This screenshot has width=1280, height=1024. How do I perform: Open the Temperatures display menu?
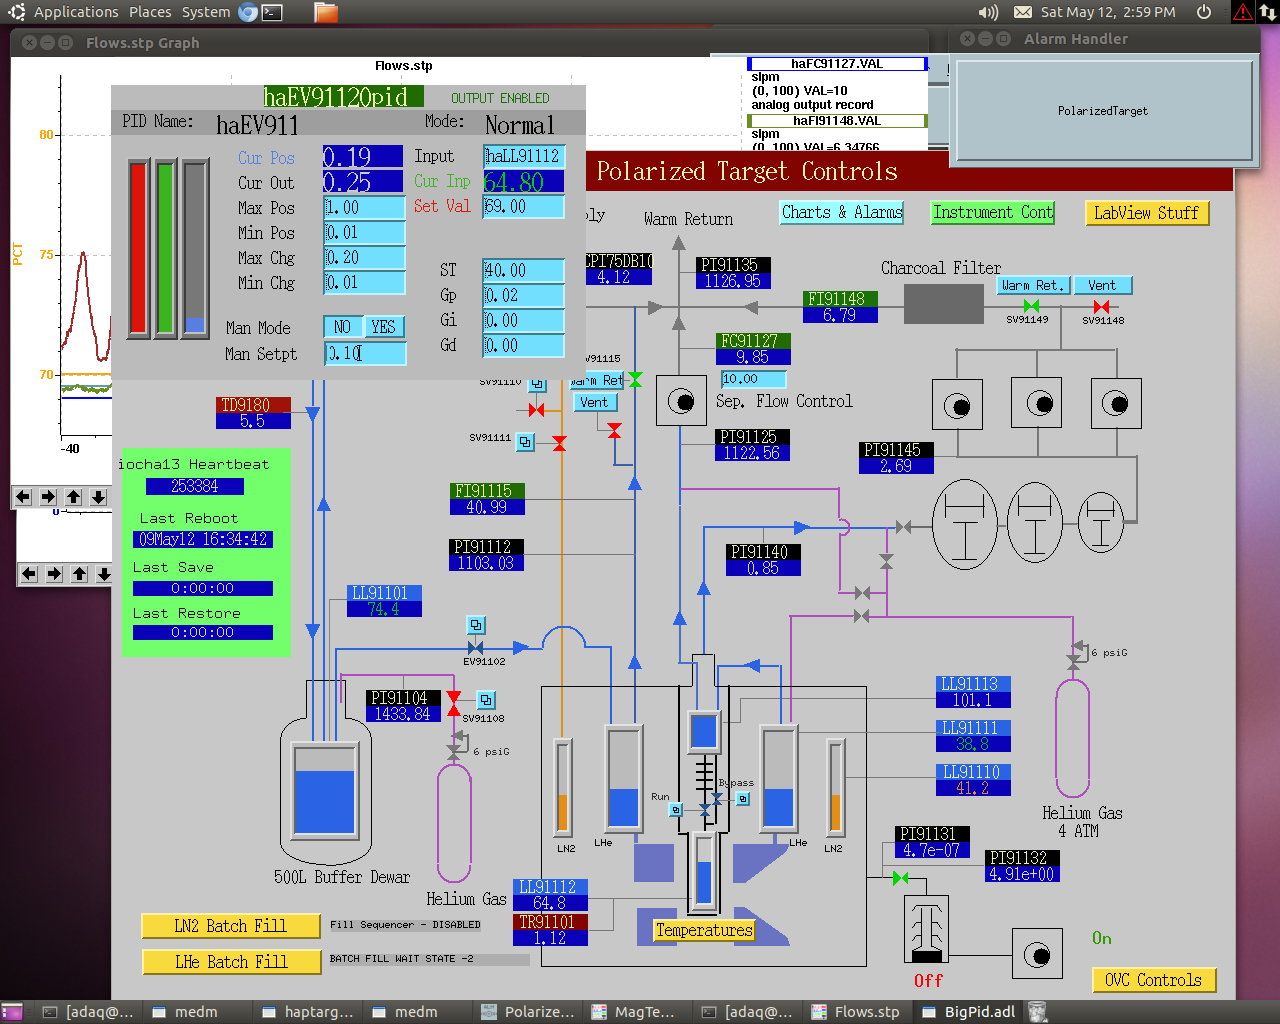pos(704,930)
